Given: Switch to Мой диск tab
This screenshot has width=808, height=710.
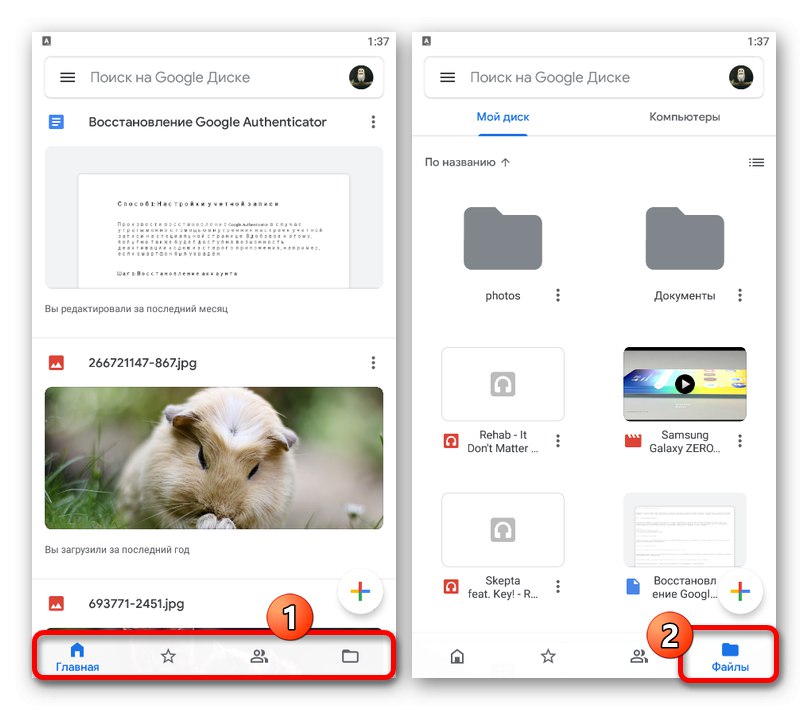Looking at the screenshot, I should tap(503, 117).
